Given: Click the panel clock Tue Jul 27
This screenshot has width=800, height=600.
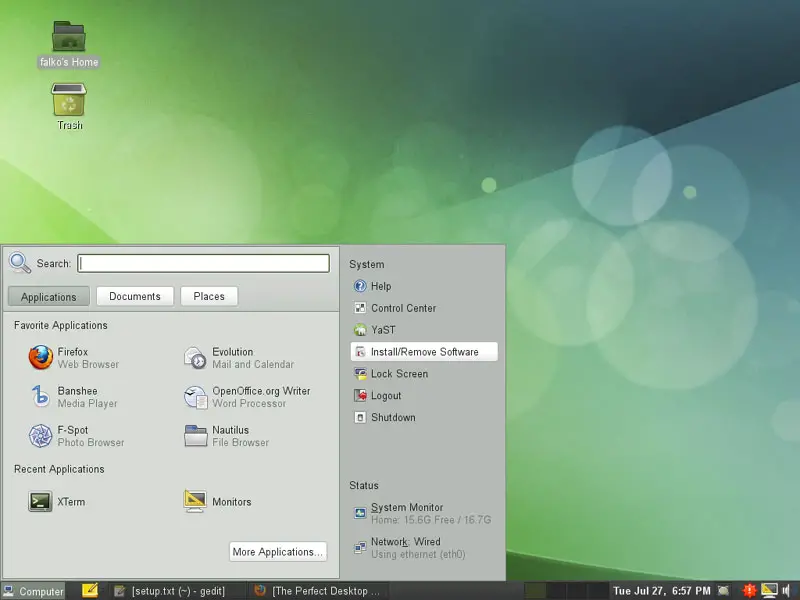Looking at the screenshot, I should coord(661,591).
